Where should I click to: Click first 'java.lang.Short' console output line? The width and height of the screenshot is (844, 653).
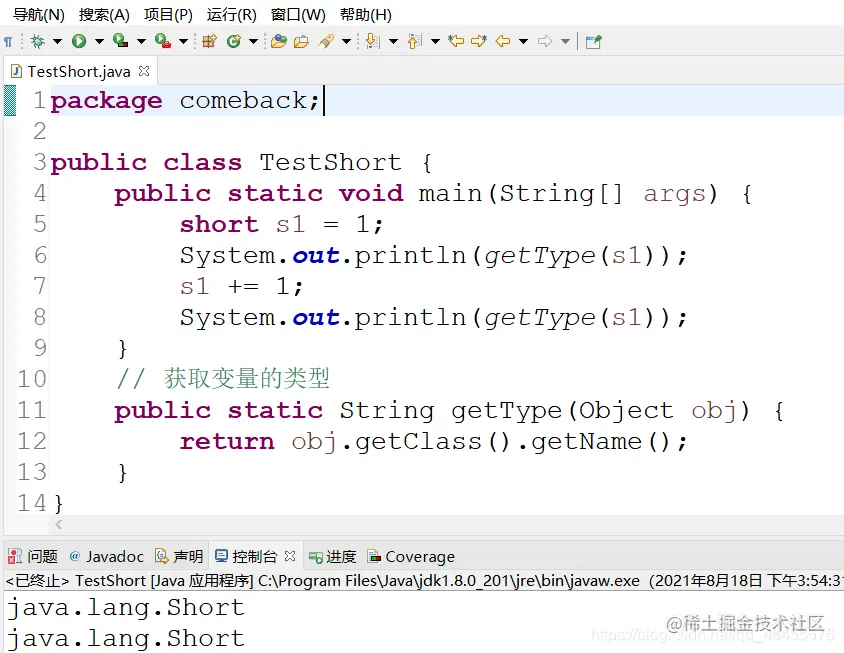[x=125, y=607]
